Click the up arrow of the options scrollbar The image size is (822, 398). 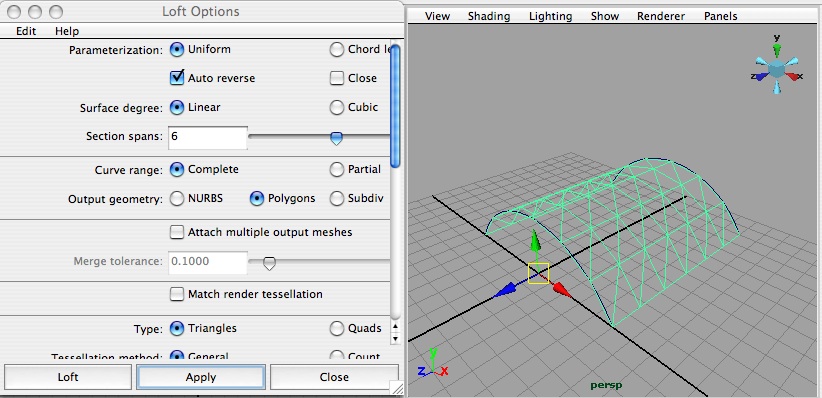pyautogui.click(x=395, y=326)
